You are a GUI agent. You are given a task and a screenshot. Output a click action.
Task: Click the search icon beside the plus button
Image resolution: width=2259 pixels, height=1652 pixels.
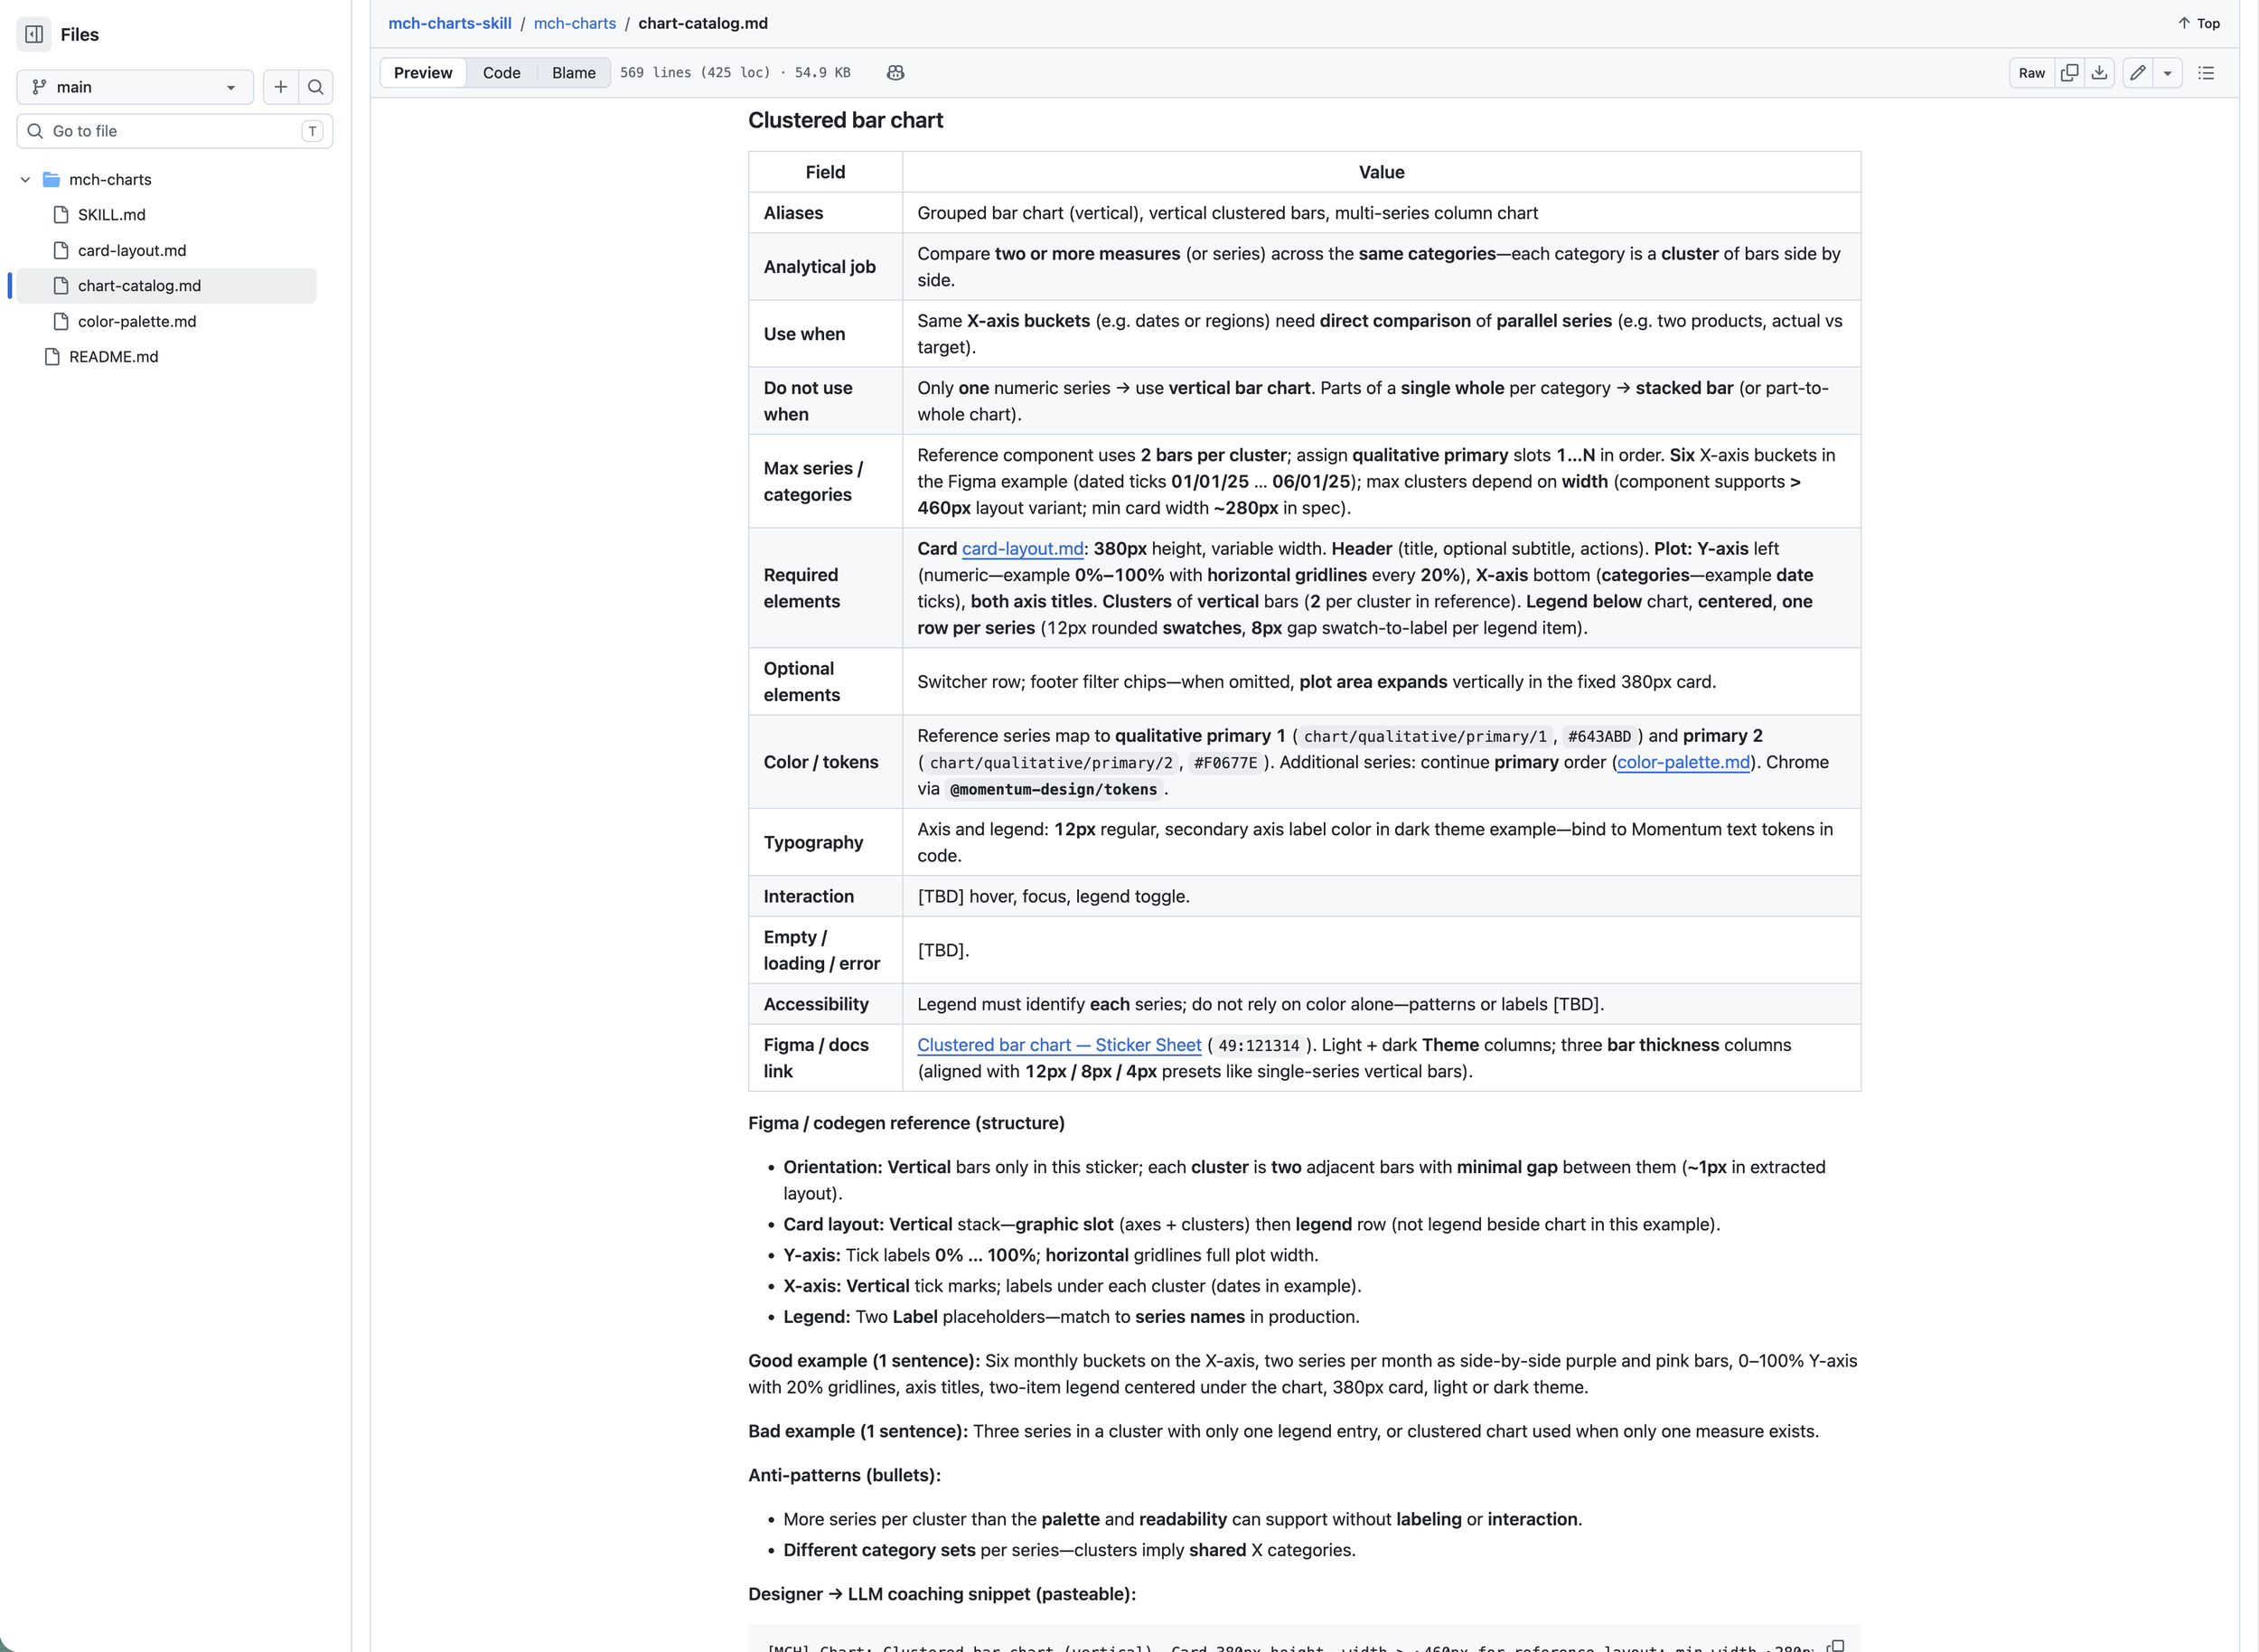316,87
